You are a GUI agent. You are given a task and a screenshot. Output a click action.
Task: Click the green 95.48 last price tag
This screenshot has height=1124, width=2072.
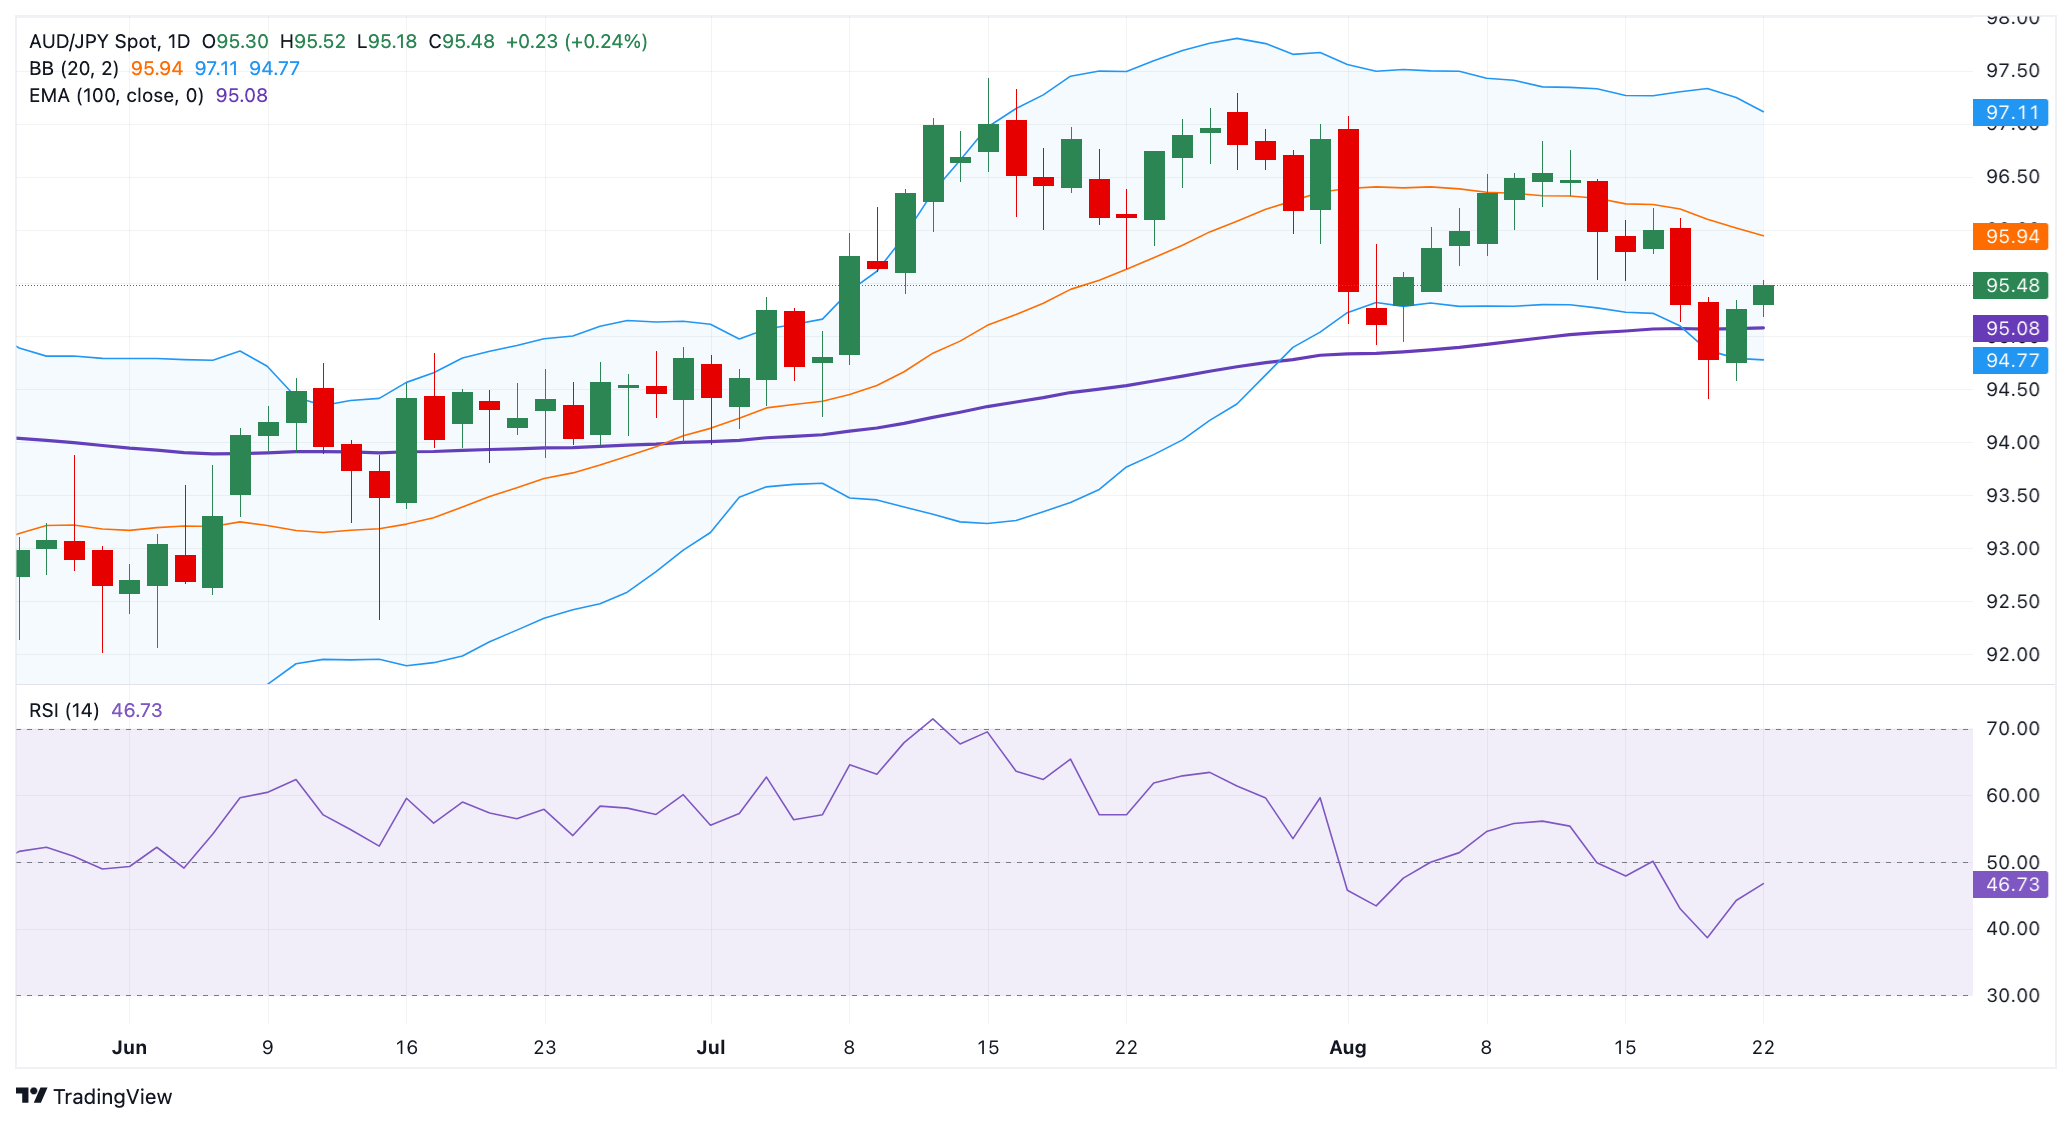coord(2010,286)
